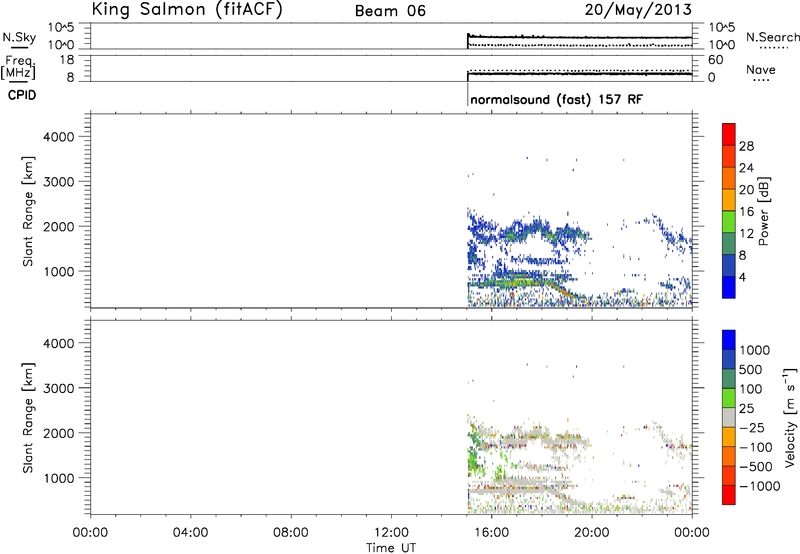800x554 pixels.
Task: Click the "Power [dB]" colorbar title
Action: [763, 211]
